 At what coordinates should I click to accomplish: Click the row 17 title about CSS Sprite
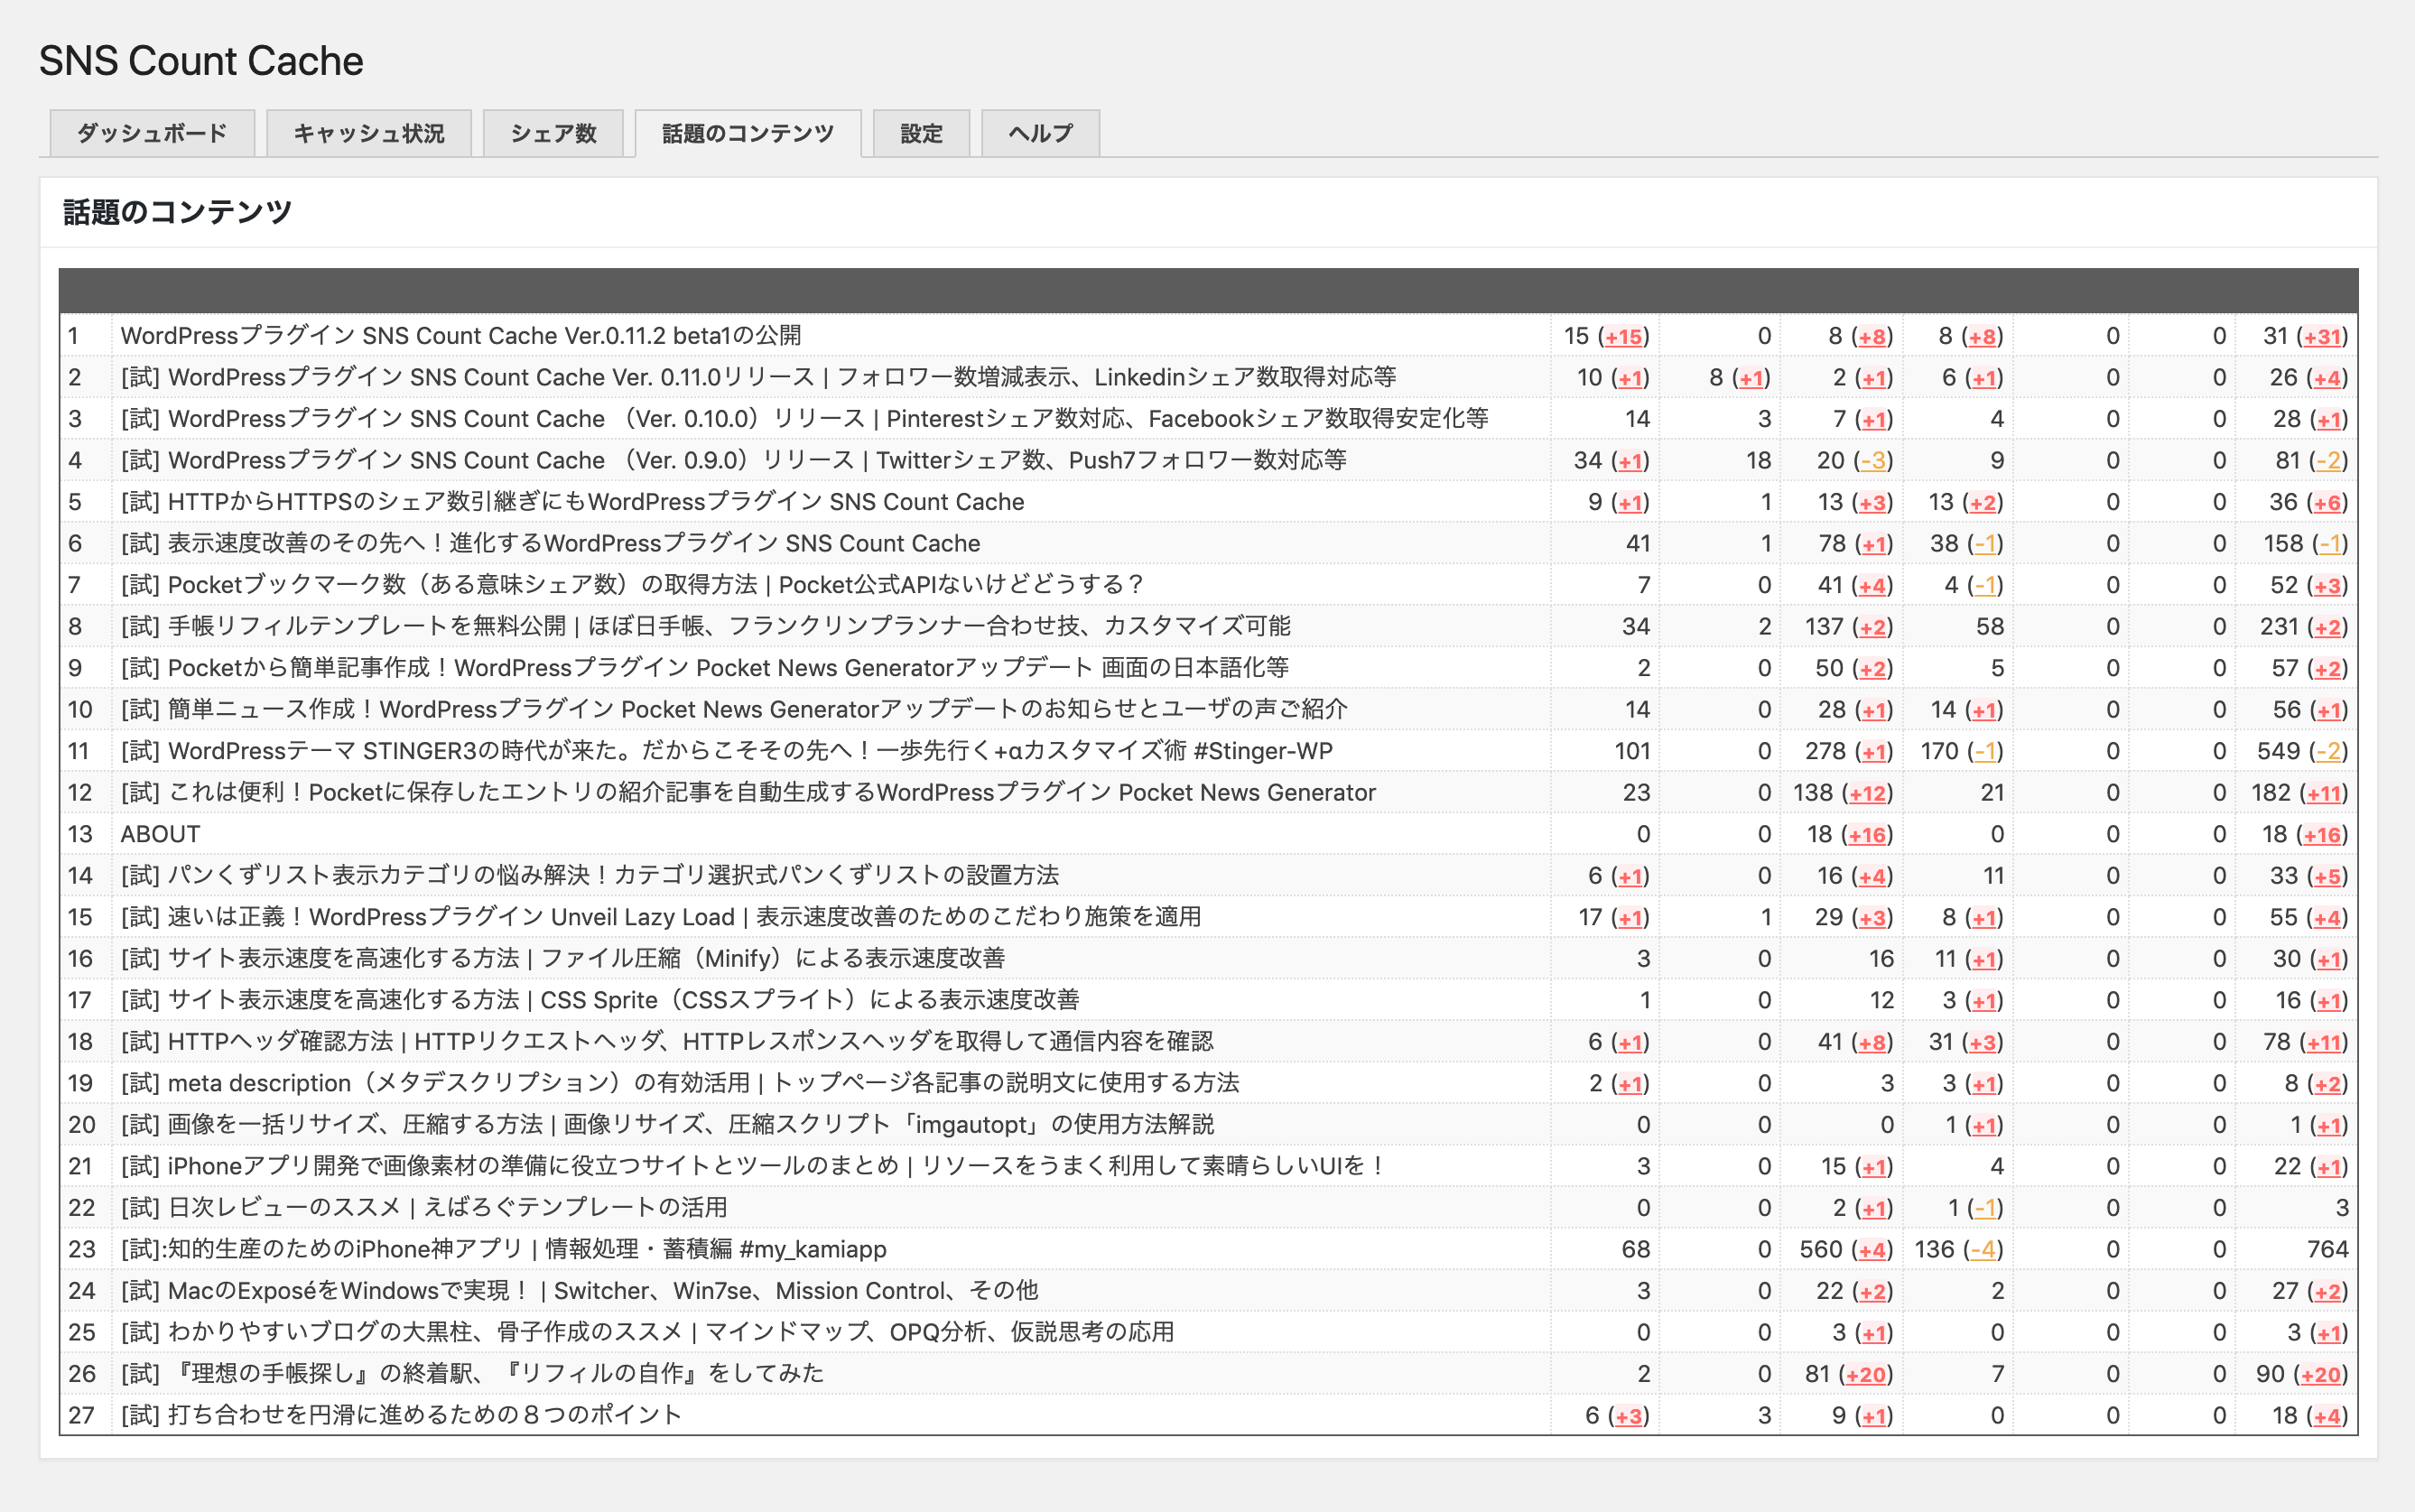600,1000
